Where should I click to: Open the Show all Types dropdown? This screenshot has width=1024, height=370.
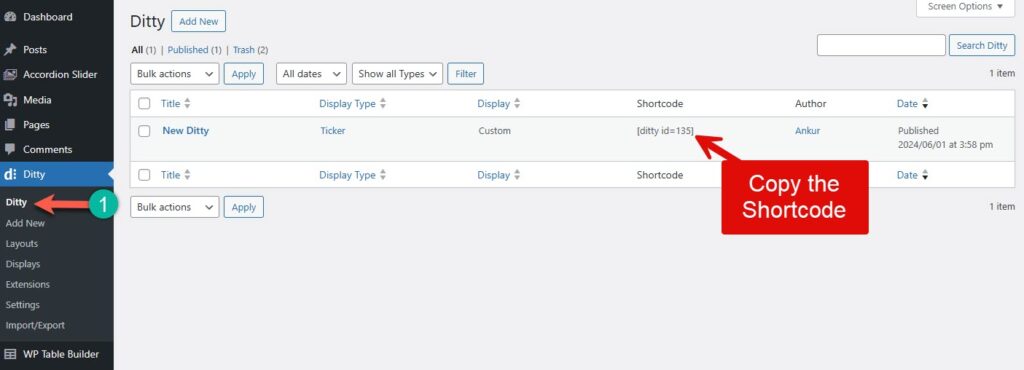click(397, 74)
